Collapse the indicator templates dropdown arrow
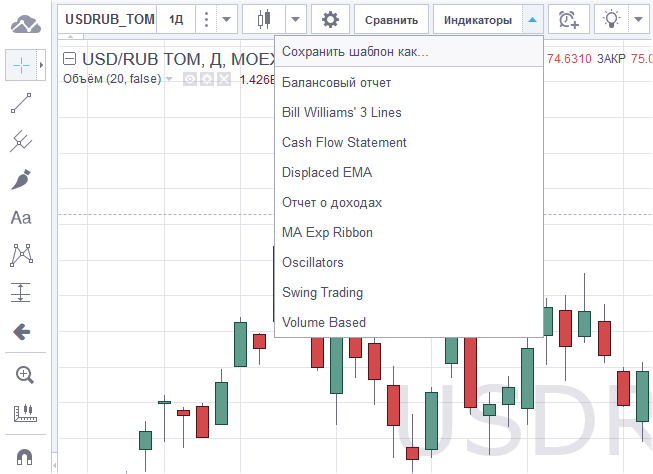Viewport: 653px width, 474px height. coord(532,19)
